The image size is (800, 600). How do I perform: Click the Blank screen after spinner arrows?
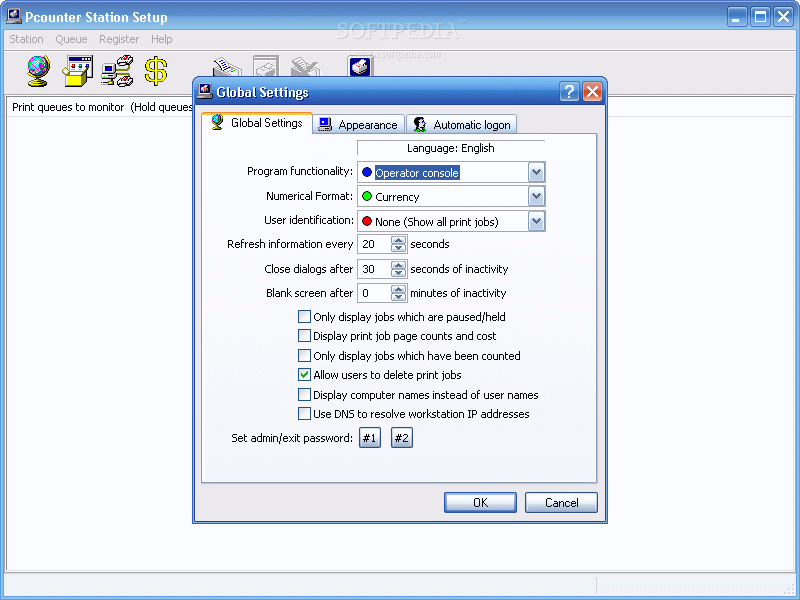tap(398, 293)
